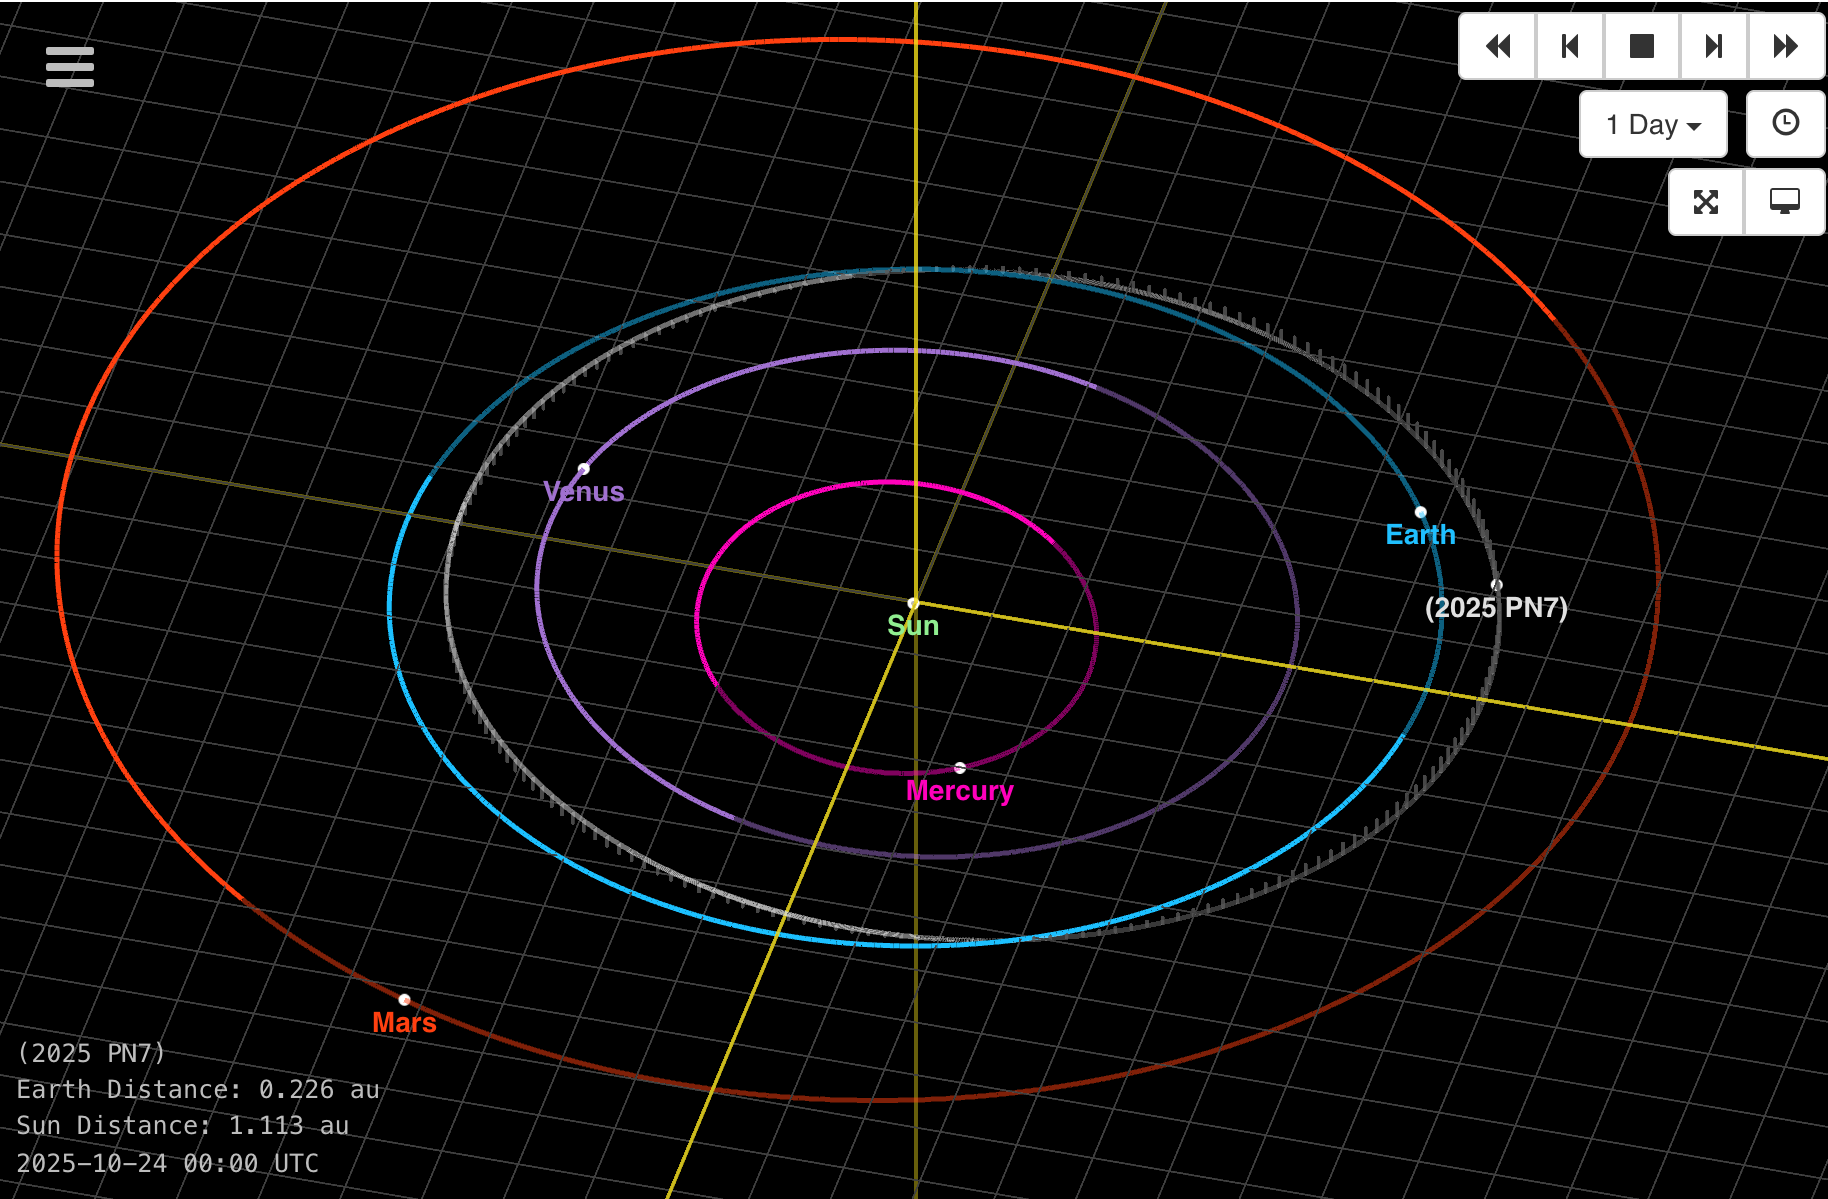
Task: Open the hamburger menu
Action: [x=69, y=66]
